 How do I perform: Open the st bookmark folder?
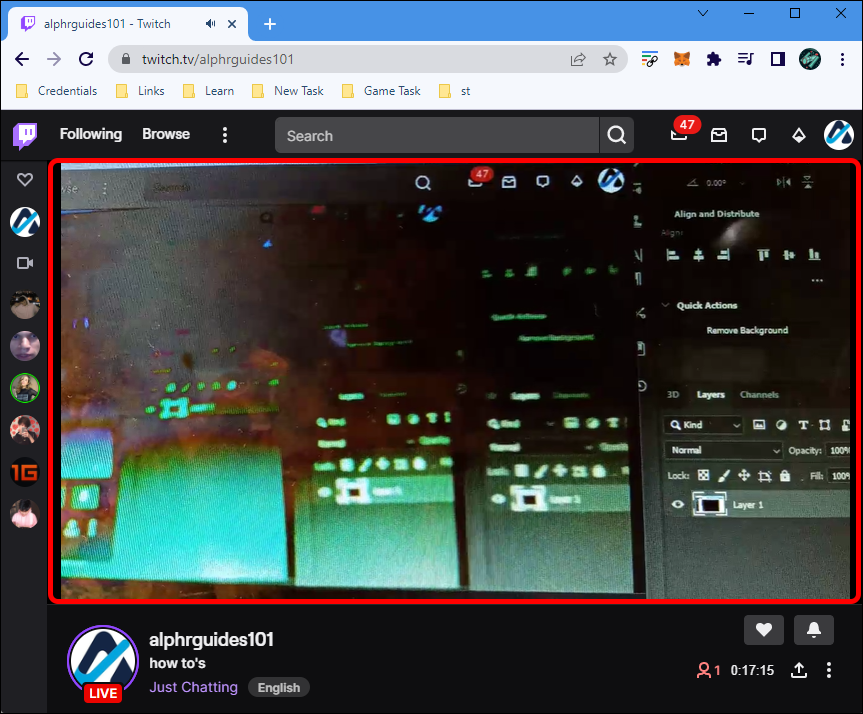(455, 91)
